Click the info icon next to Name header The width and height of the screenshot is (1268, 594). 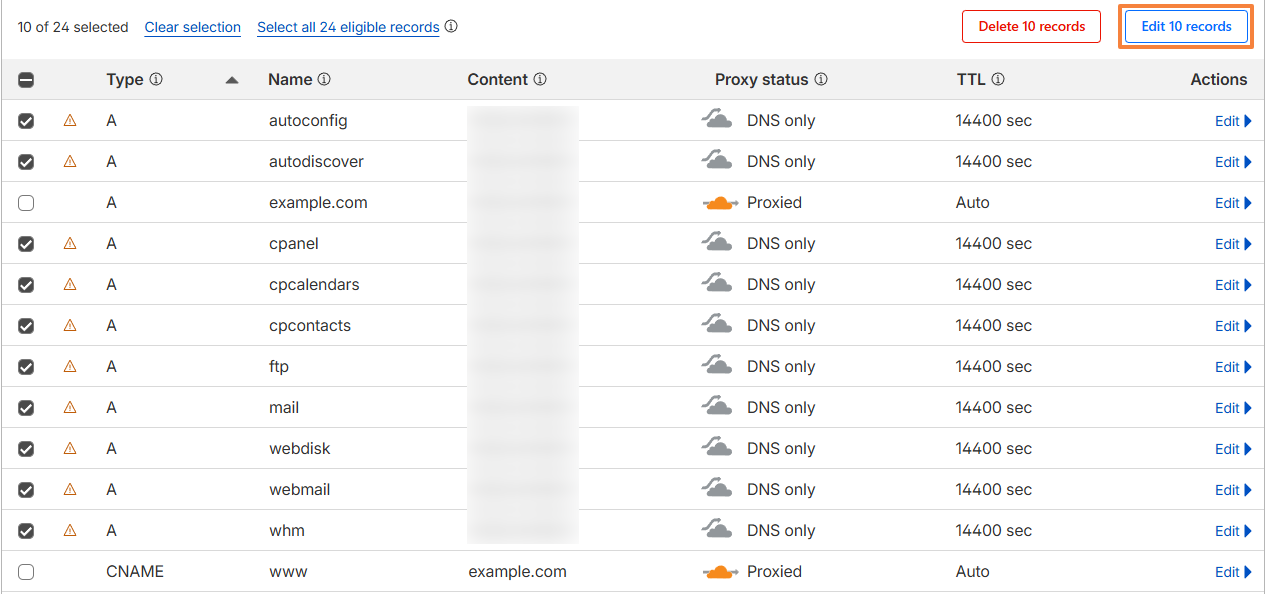pyautogui.click(x=324, y=80)
